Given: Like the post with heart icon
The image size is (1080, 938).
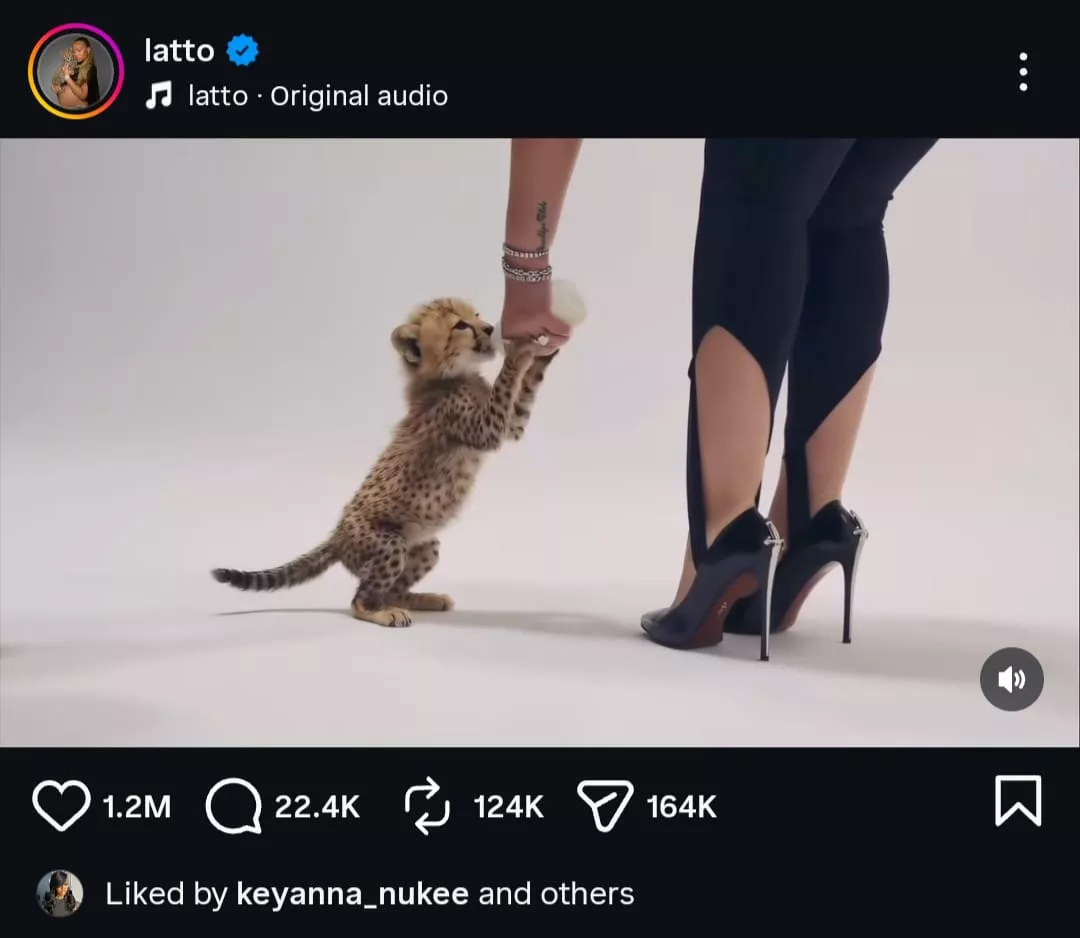Looking at the screenshot, I should 61,805.
